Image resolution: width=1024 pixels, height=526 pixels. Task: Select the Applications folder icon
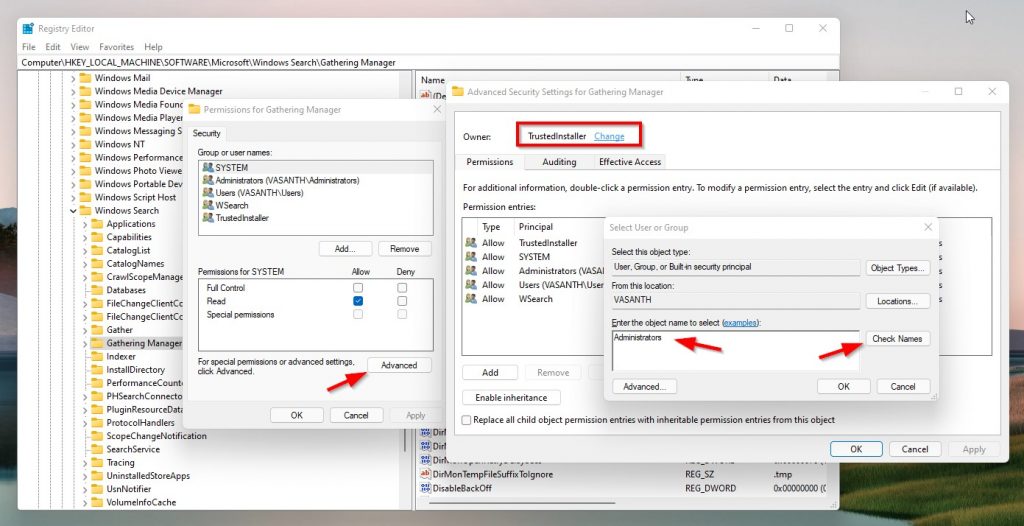click(x=97, y=224)
